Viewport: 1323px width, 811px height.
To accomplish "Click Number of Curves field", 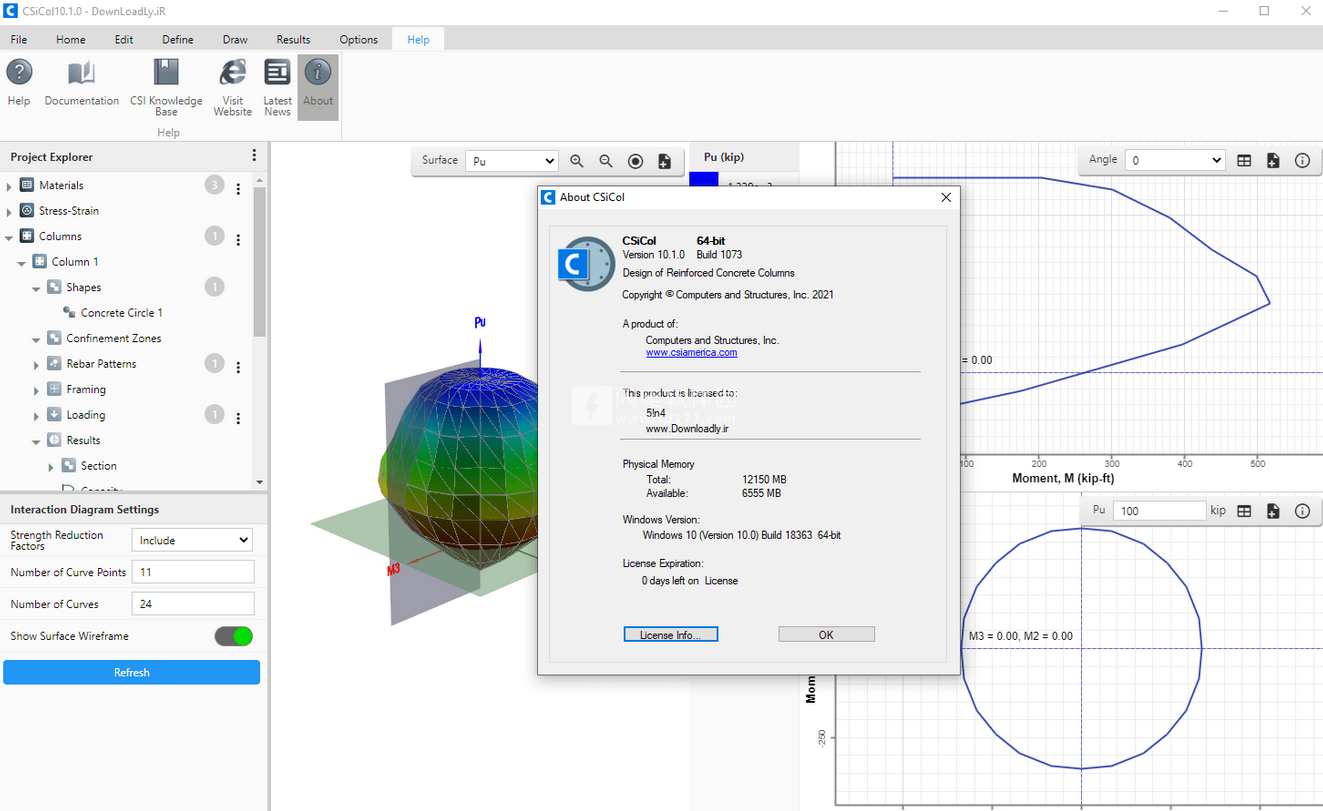I will point(193,604).
